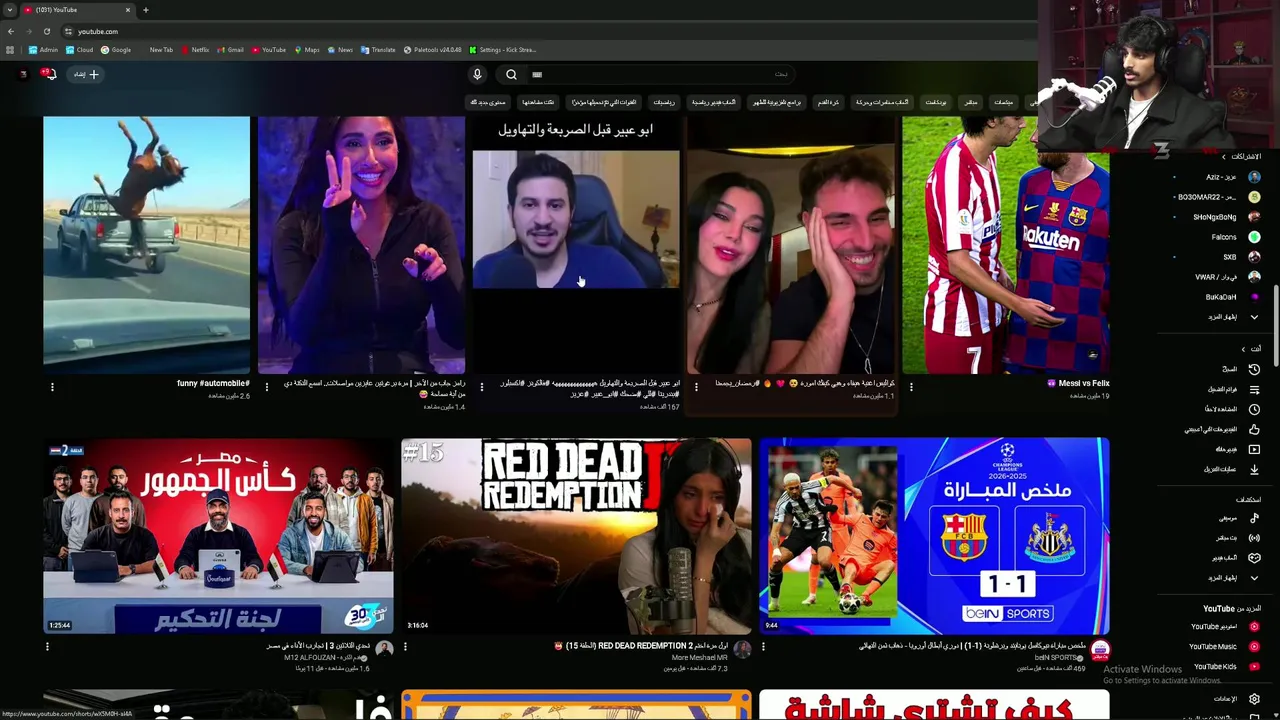Open the BO3OMAR22 channel subscription
This screenshot has height=720, width=1280.
[1218, 197]
